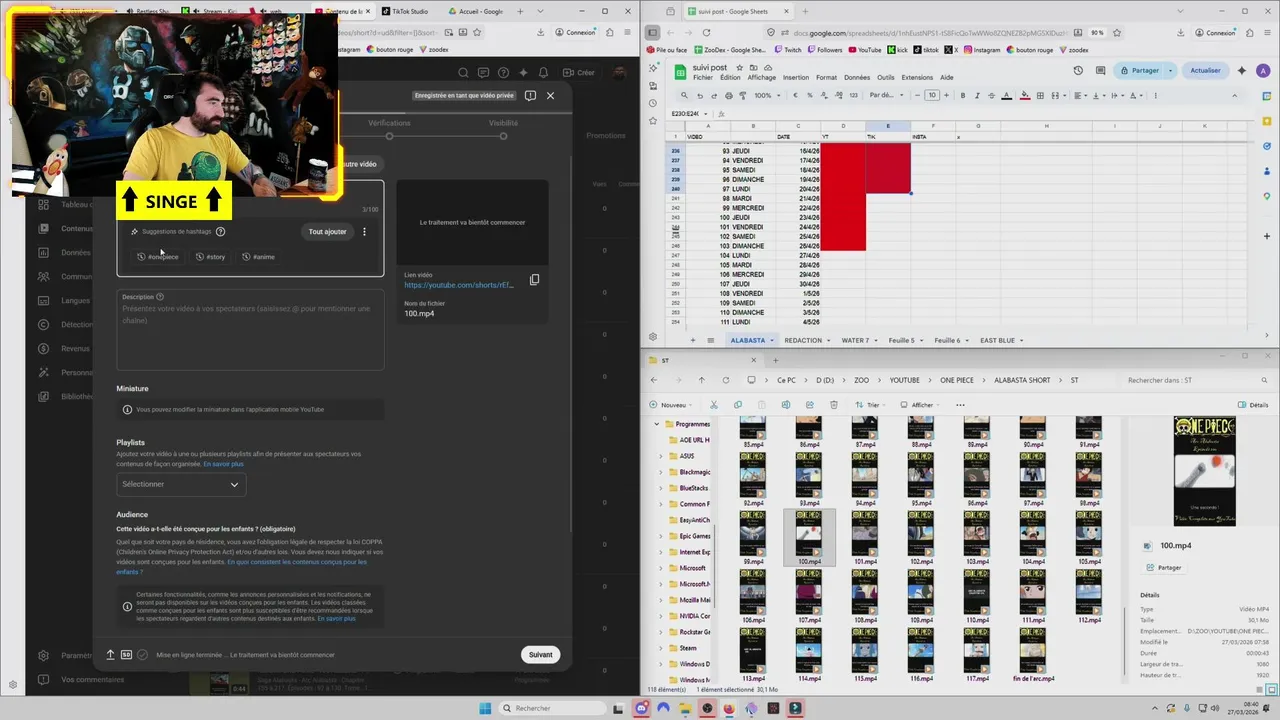Undo in the Google Sheets toolbar

699,96
